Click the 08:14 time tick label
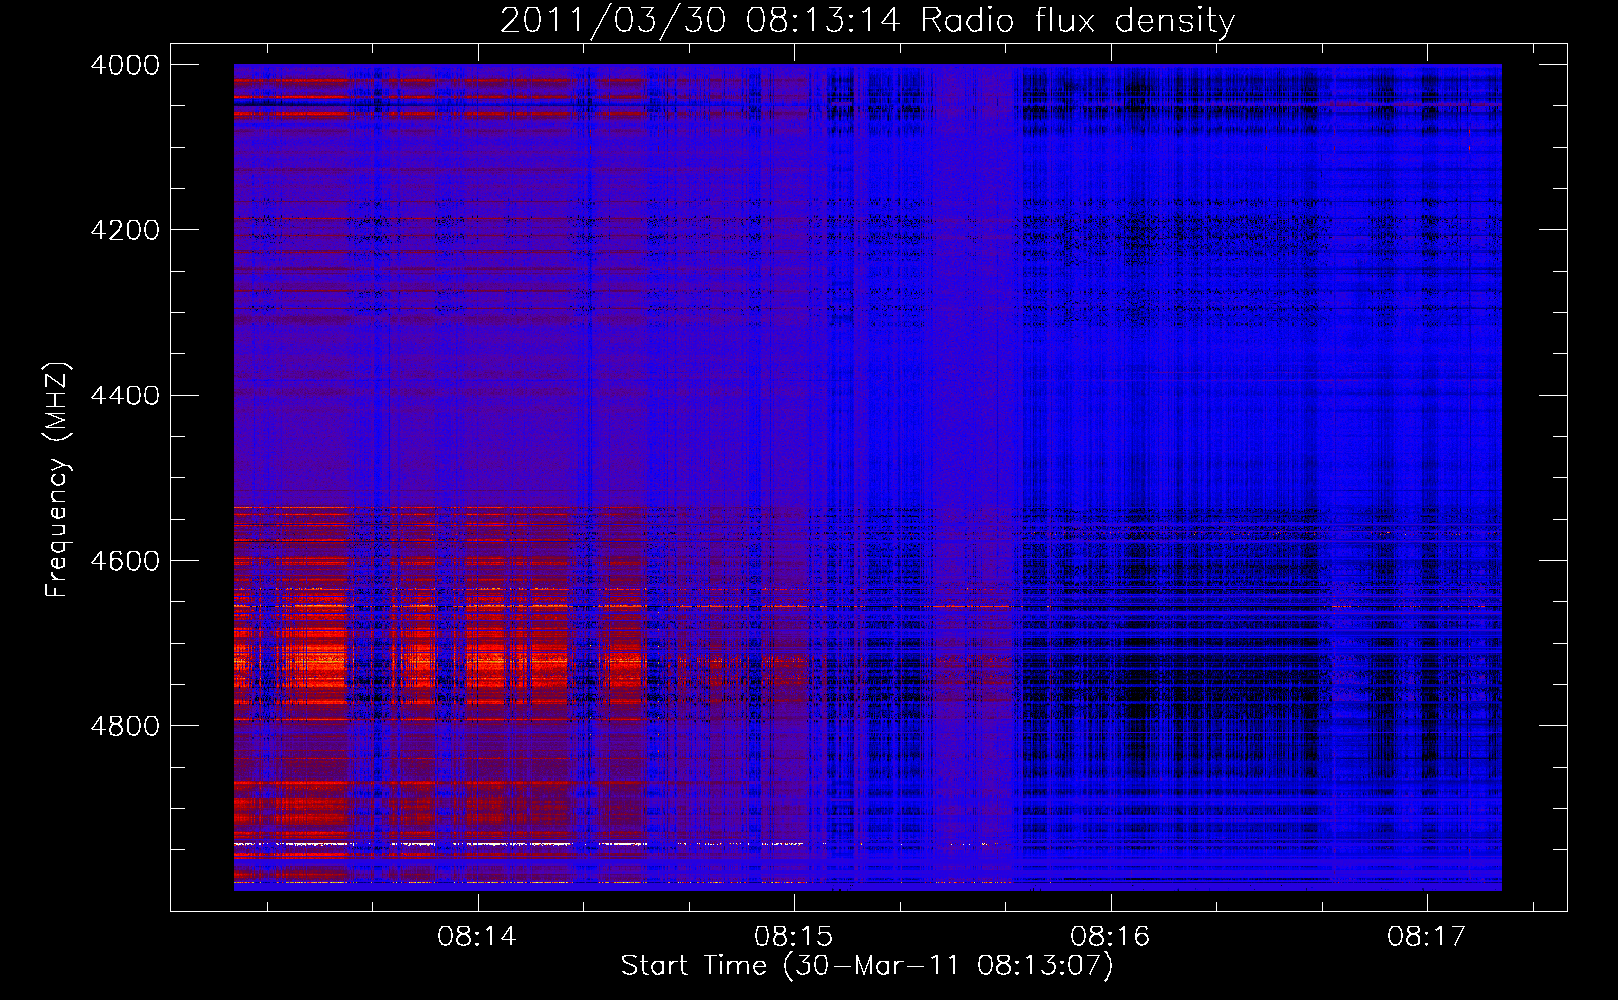The height and width of the screenshot is (1000, 1618). pos(477,937)
